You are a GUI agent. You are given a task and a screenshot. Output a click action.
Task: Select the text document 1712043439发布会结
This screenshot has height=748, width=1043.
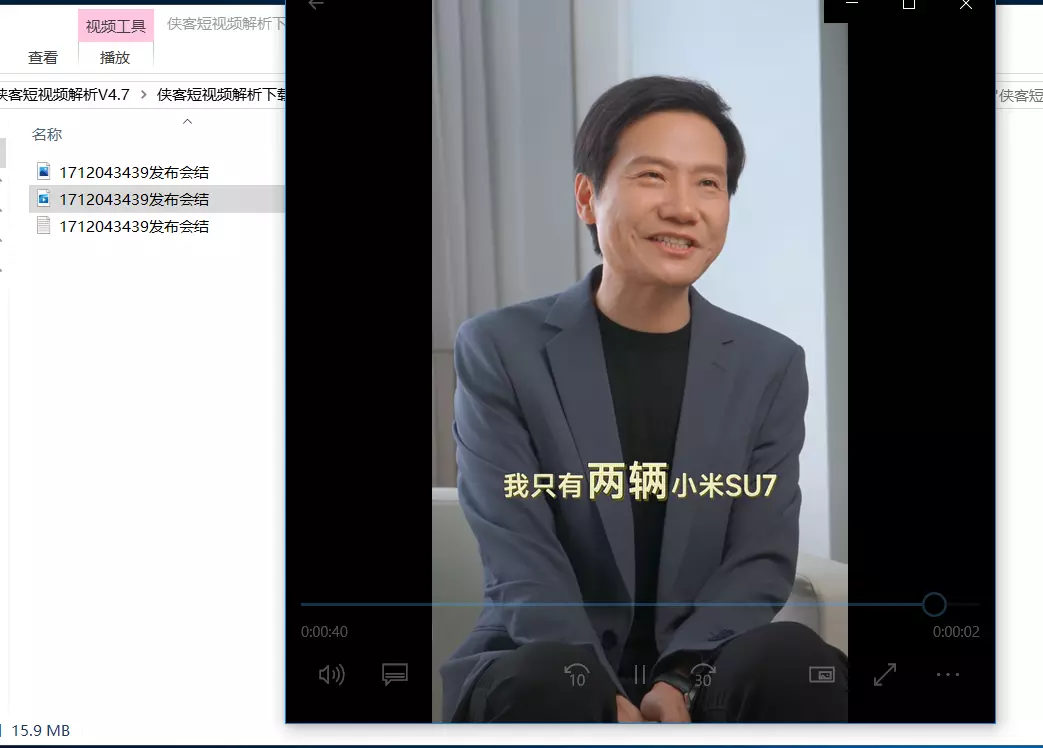point(133,226)
